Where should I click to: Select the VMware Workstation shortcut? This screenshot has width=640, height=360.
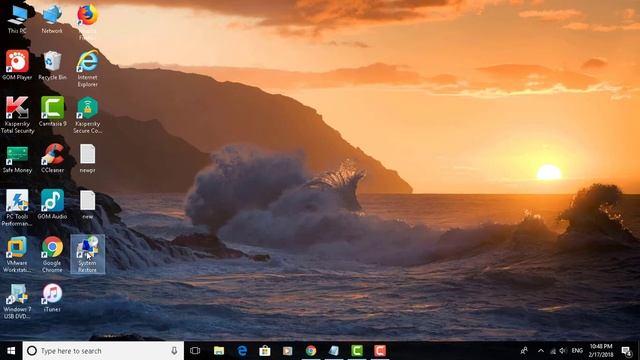point(17,255)
